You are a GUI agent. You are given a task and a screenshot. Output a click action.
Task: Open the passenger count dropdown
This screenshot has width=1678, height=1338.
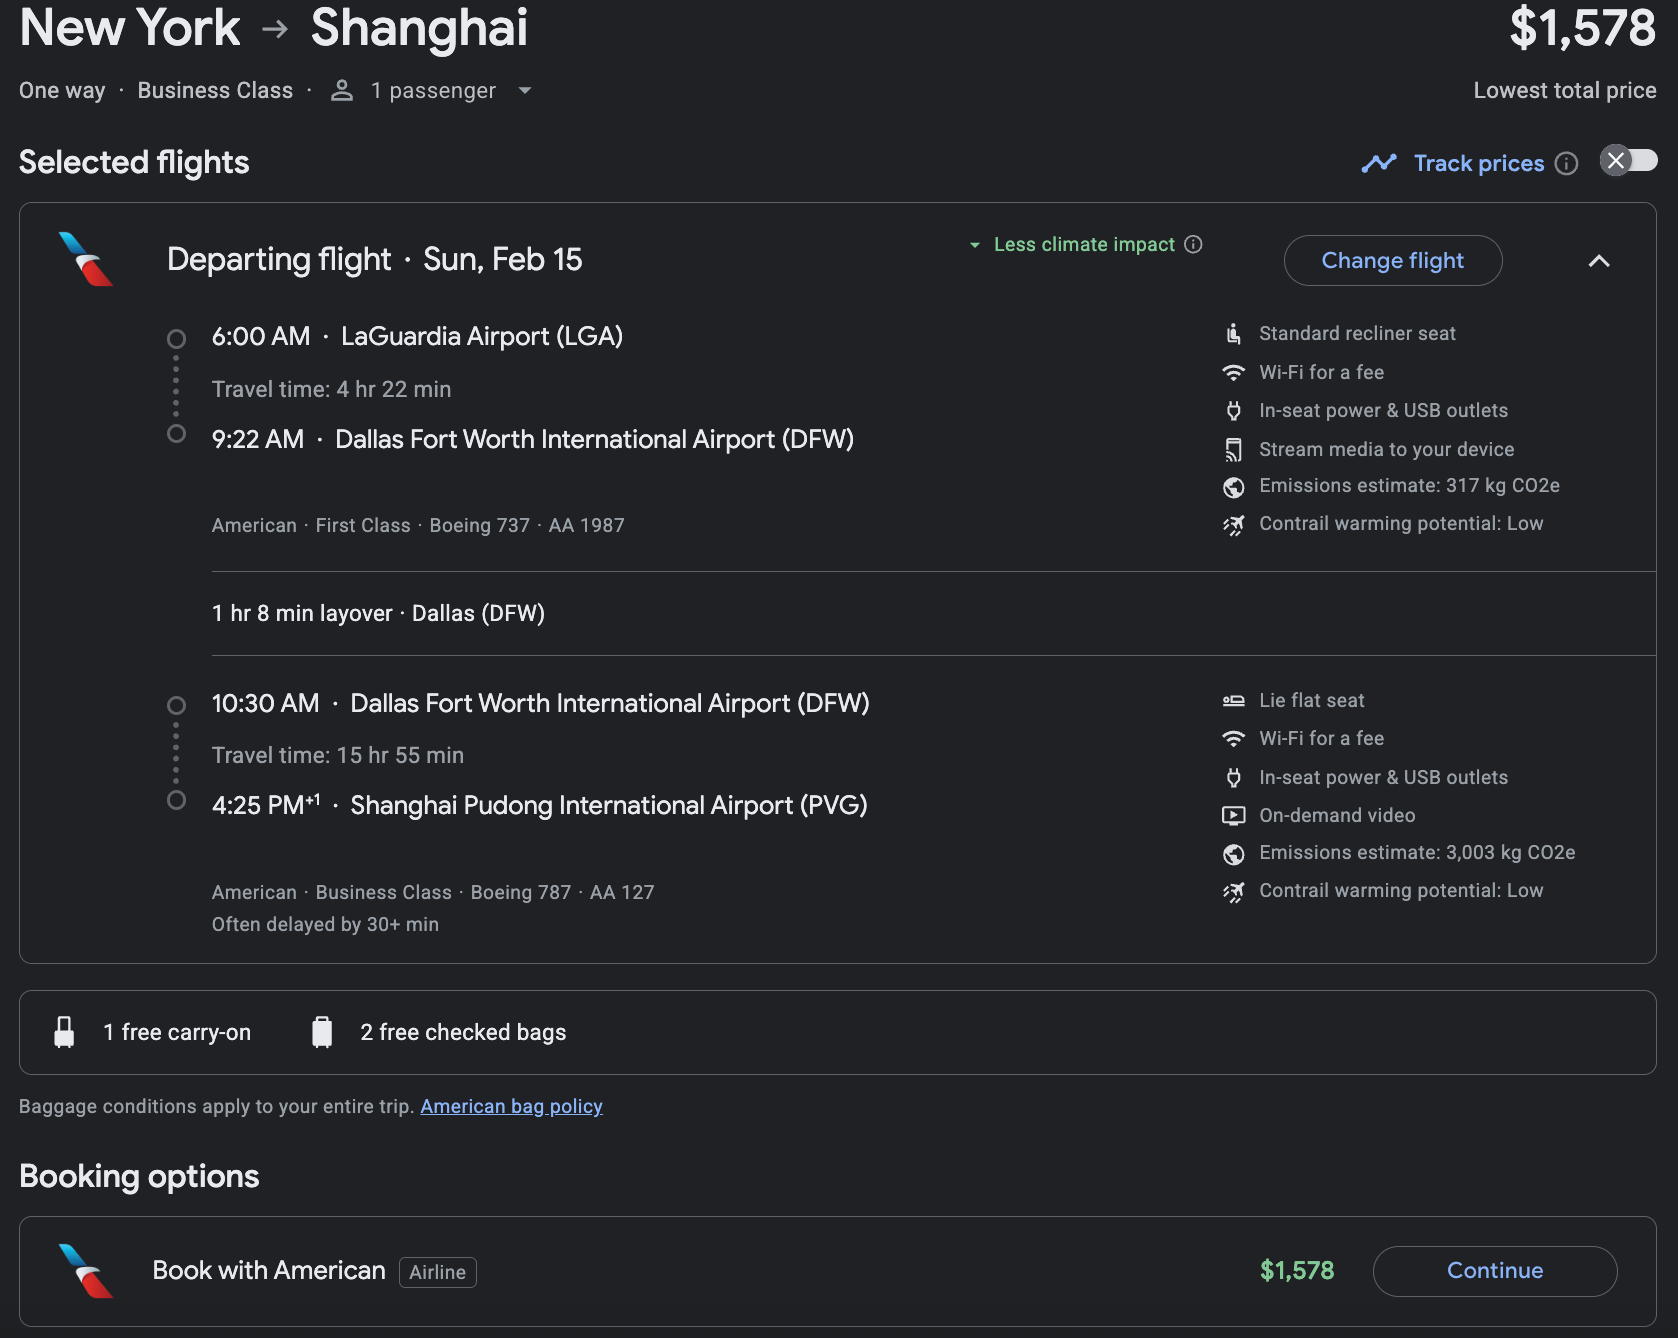pyautogui.click(x=524, y=91)
